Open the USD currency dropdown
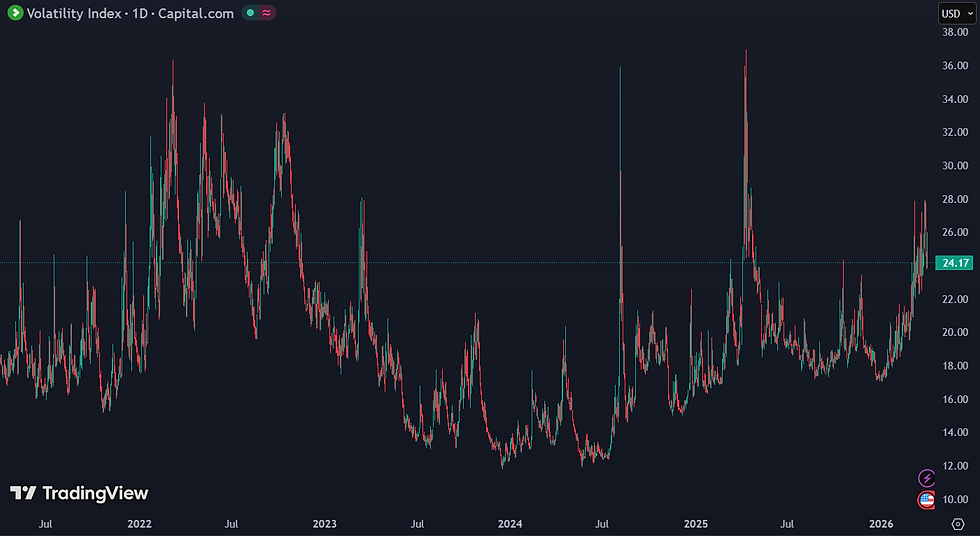This screenshot has width=980, height=536. [957, 13]
